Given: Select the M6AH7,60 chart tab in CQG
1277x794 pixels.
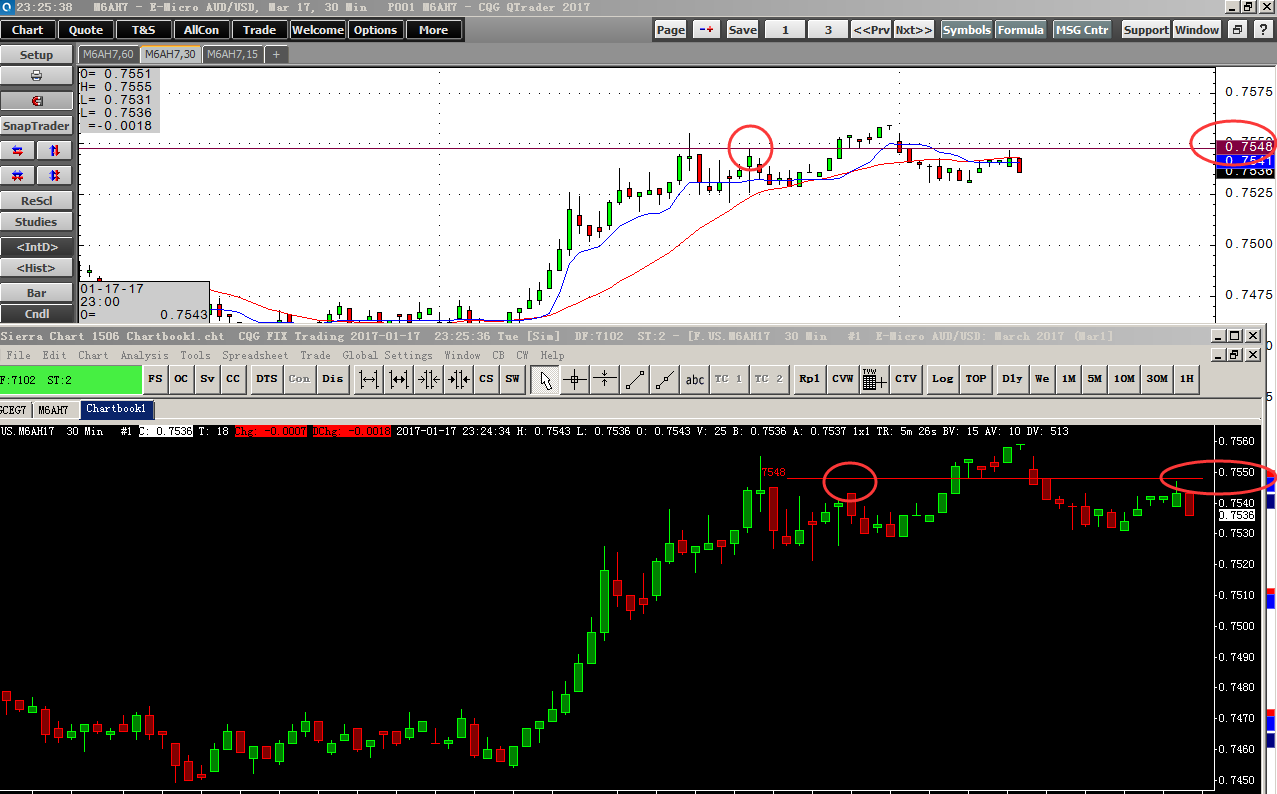Looking at the screenshot, I should 108,54.
